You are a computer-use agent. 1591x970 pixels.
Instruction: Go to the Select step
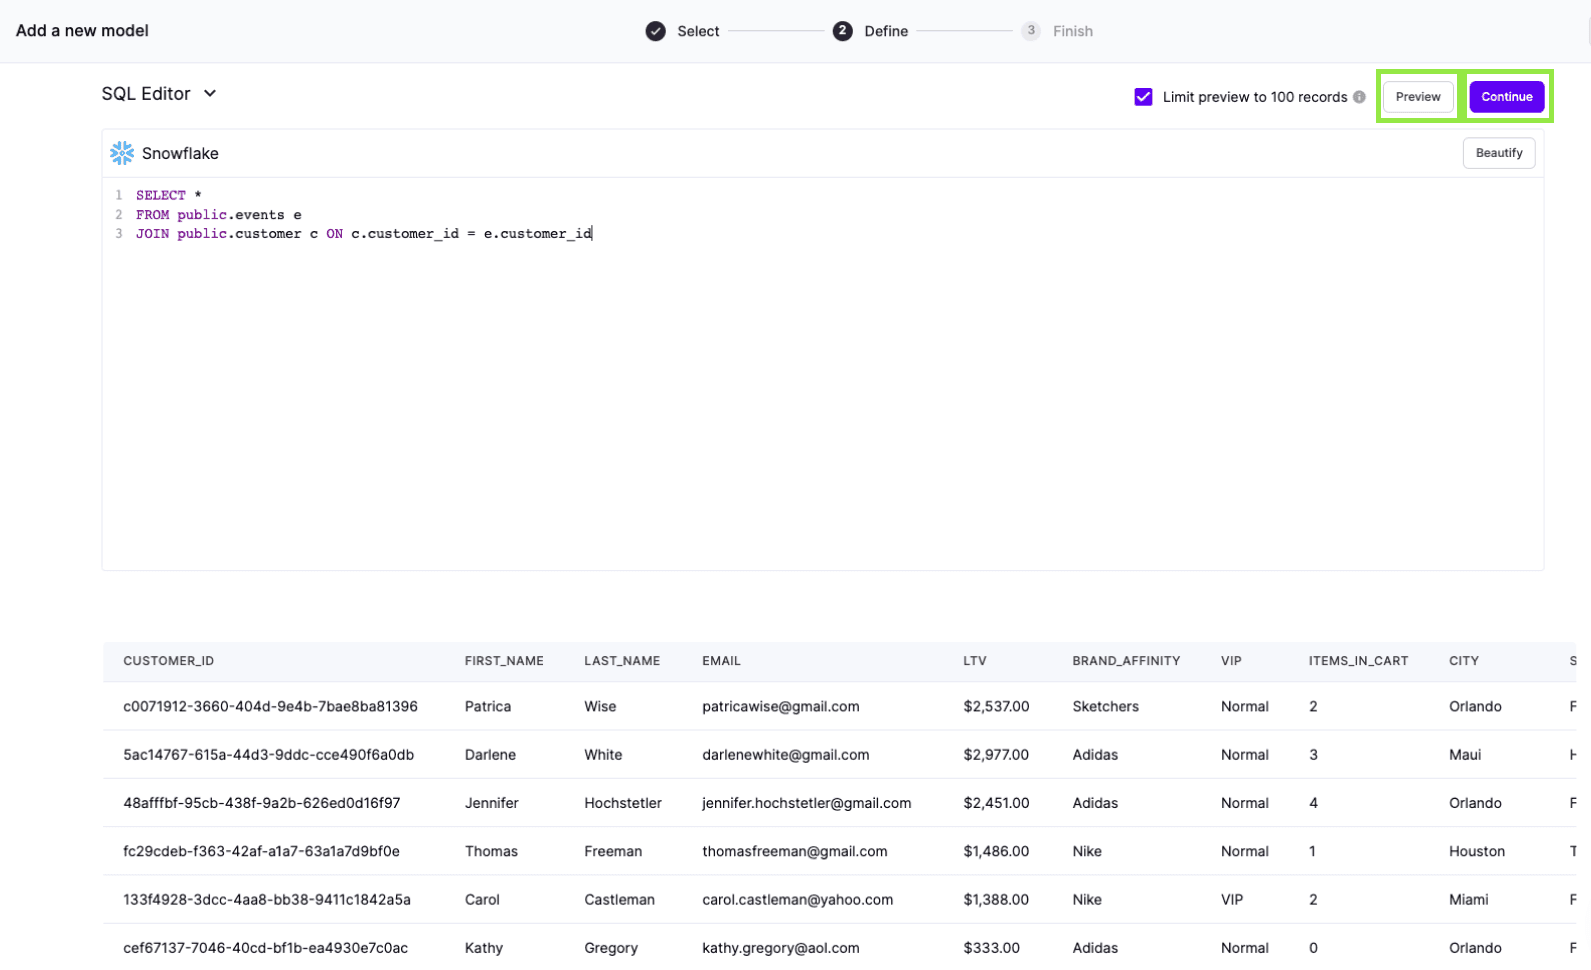pyautogui.click(x=698, y=31)
